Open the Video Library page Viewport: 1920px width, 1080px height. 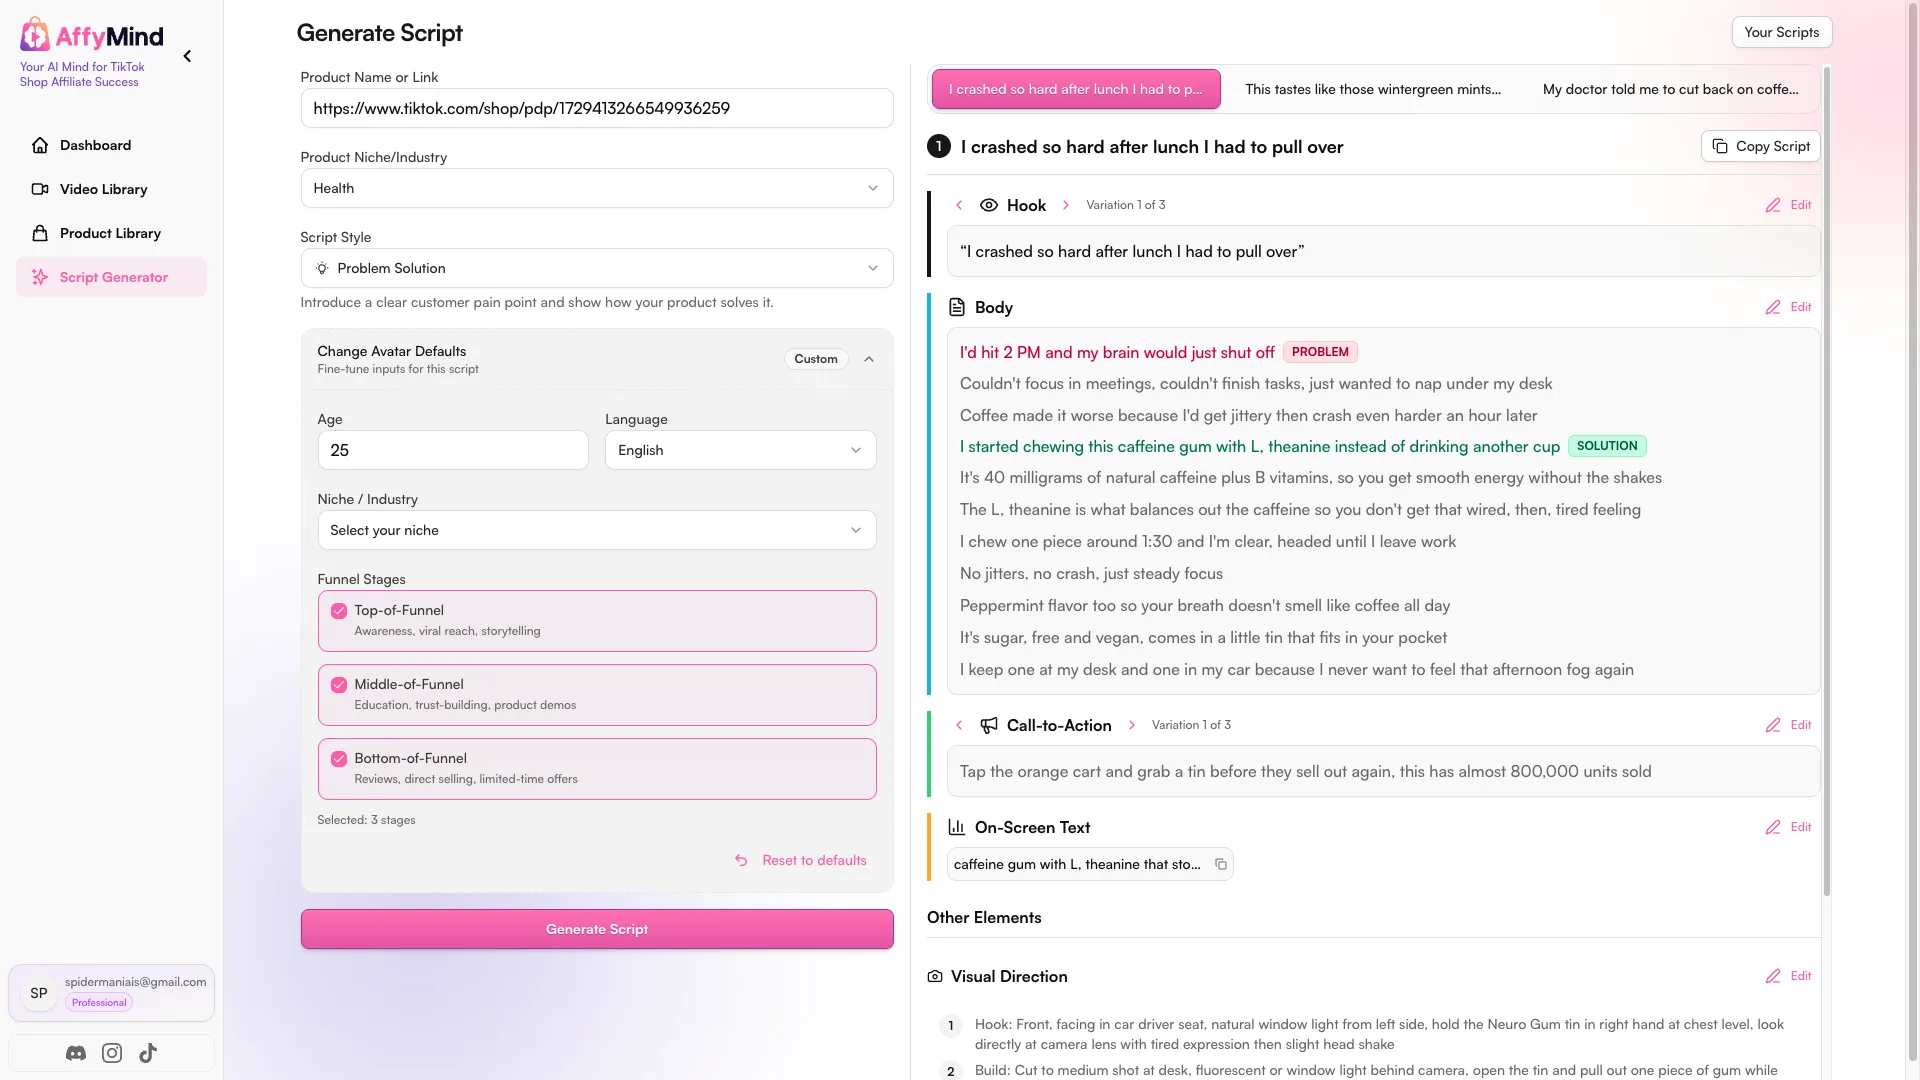[111, 189]
